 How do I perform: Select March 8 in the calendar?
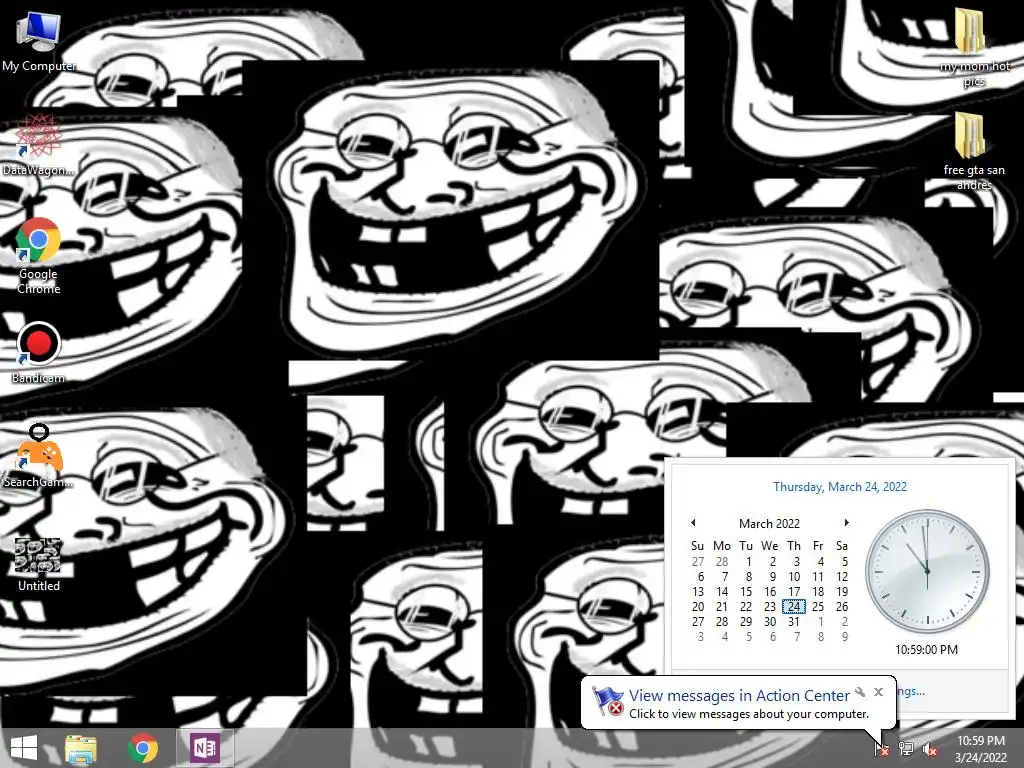pos(748,577)
